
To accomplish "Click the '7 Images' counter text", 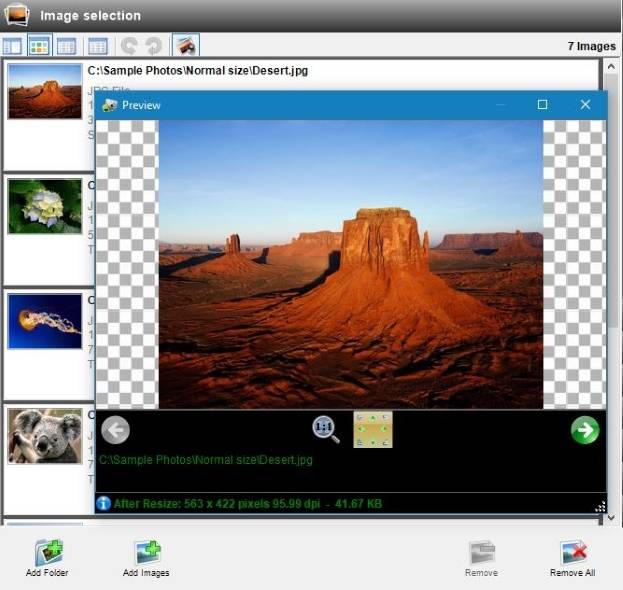I will tap(592, 46).
